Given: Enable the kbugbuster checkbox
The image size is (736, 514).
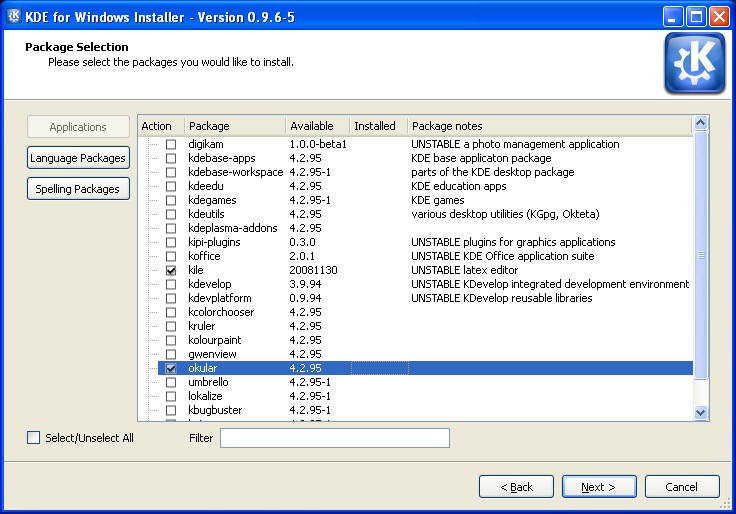Looking at the screenshot, I should pyautogui.click(x=171, y=410).
